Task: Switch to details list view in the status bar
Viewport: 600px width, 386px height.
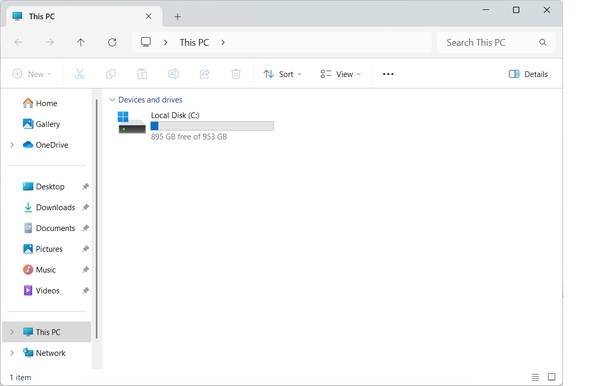Action: tap(535, 377)
